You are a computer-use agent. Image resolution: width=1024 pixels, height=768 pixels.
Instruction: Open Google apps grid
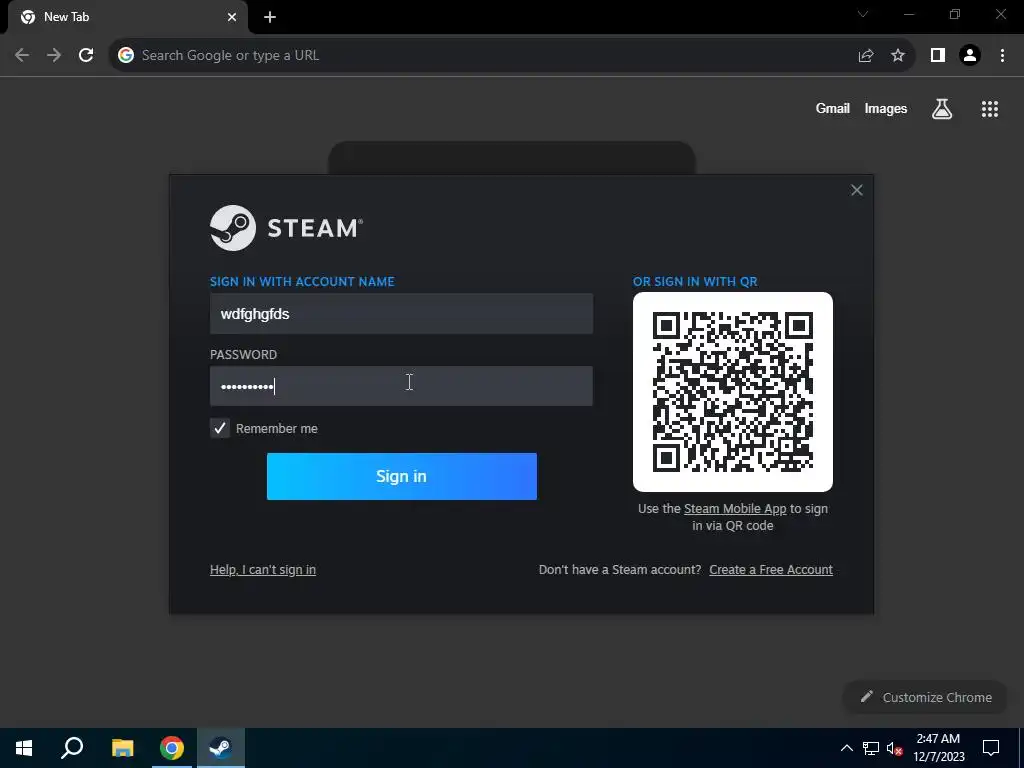[x=989, y=108]
